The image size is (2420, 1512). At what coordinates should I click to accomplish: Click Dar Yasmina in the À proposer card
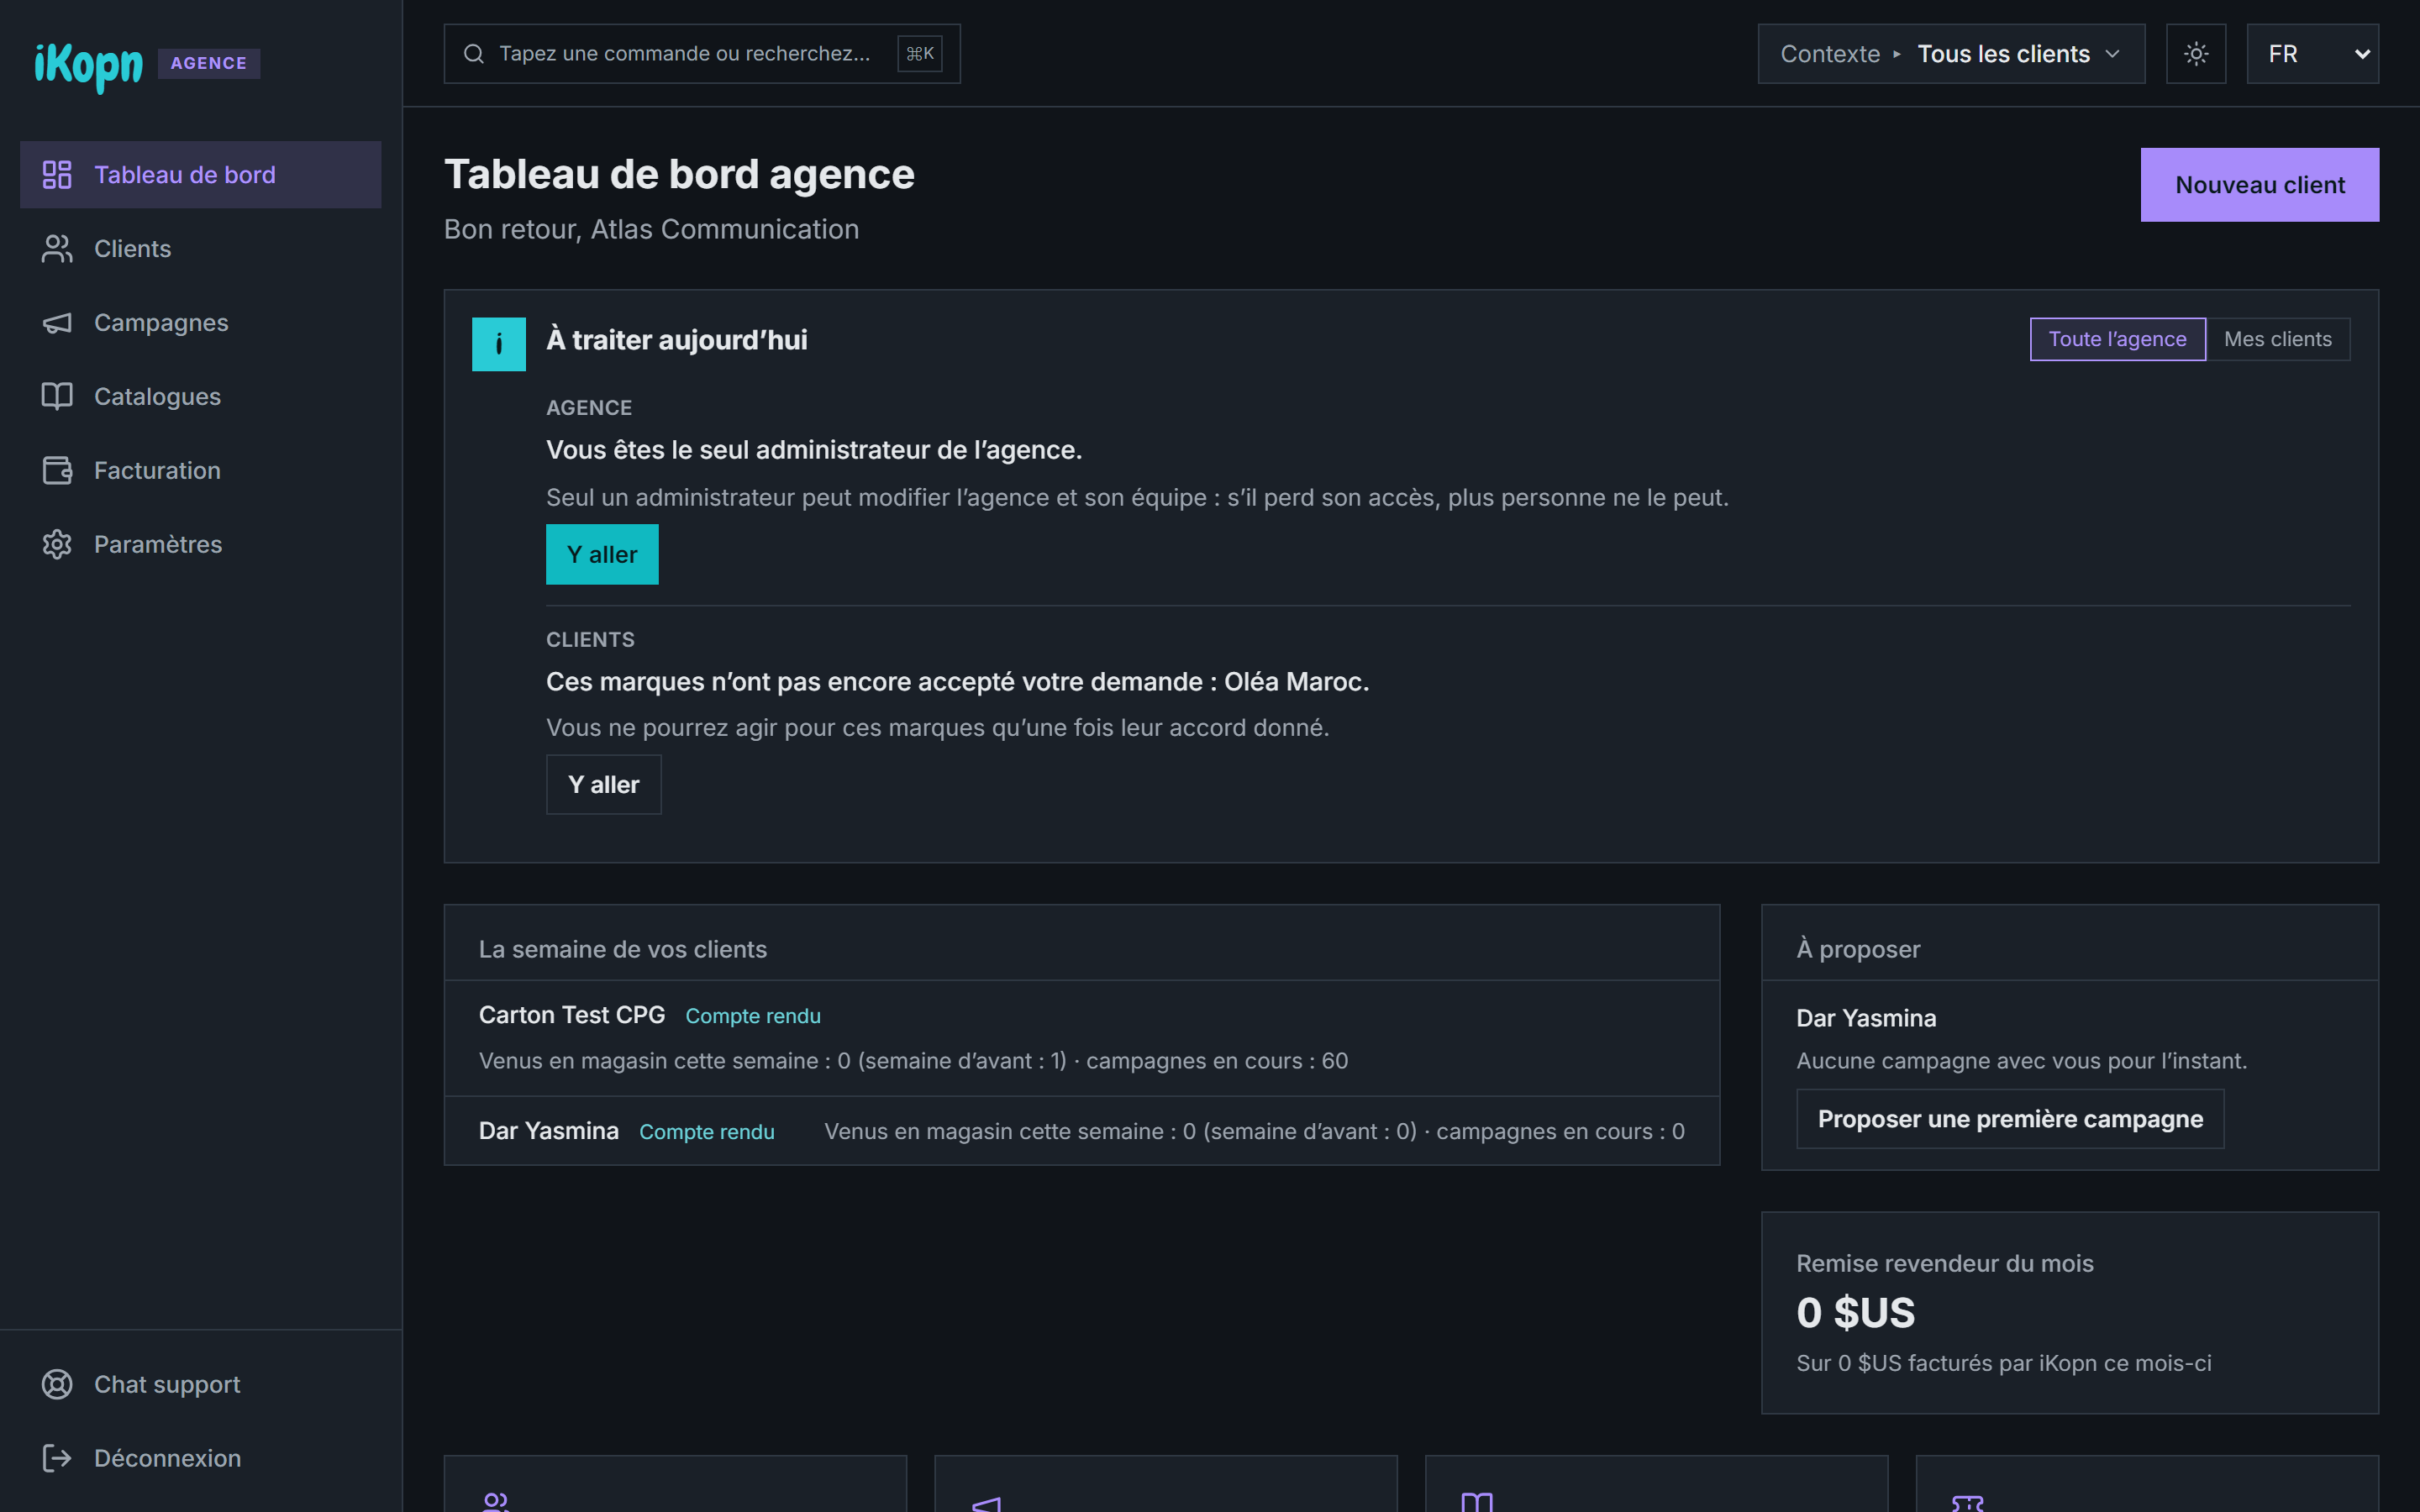[x=1866, y=1018]
